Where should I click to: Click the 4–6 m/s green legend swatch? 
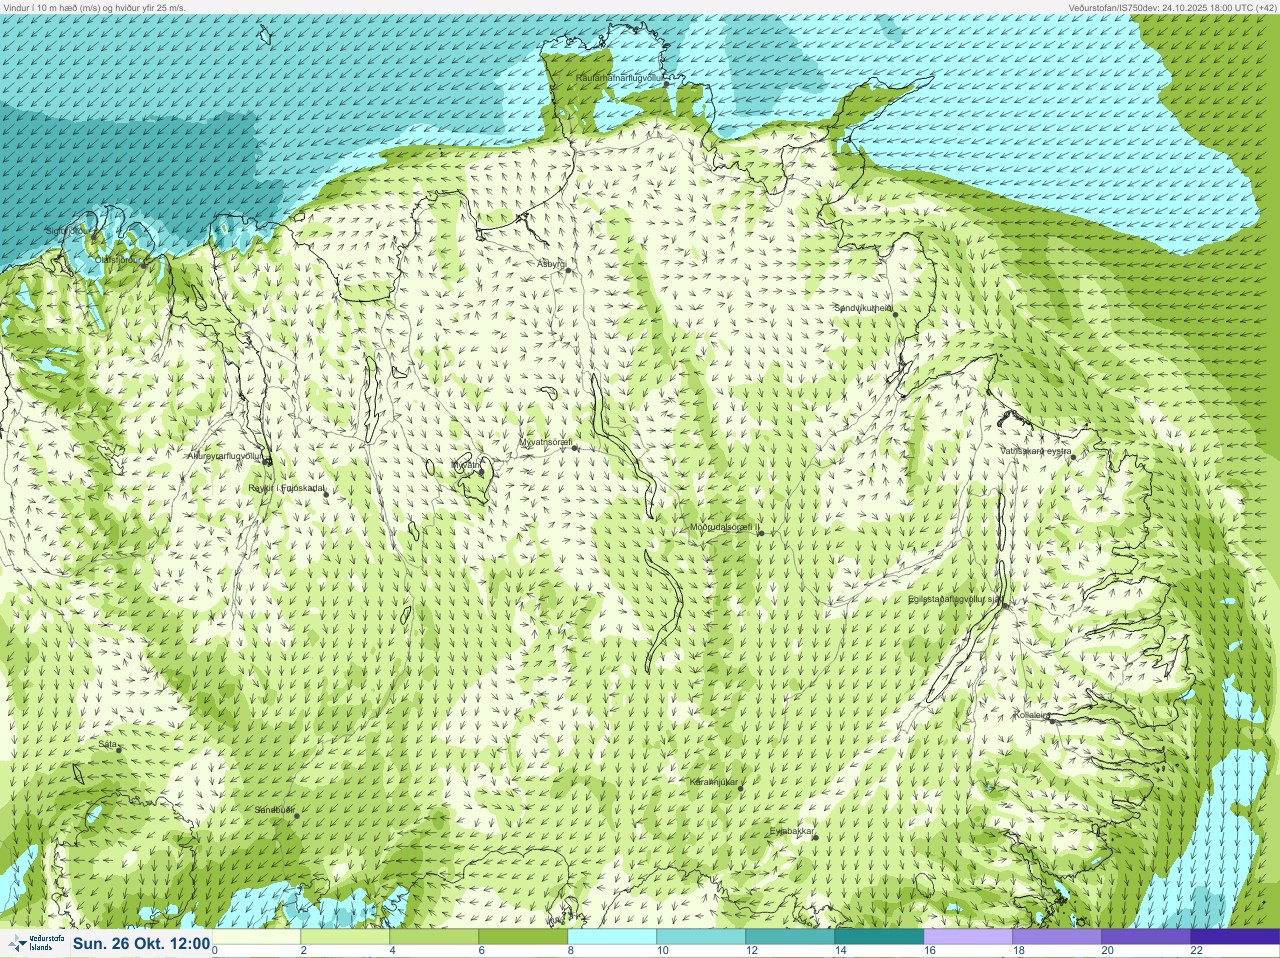(434, 937)
